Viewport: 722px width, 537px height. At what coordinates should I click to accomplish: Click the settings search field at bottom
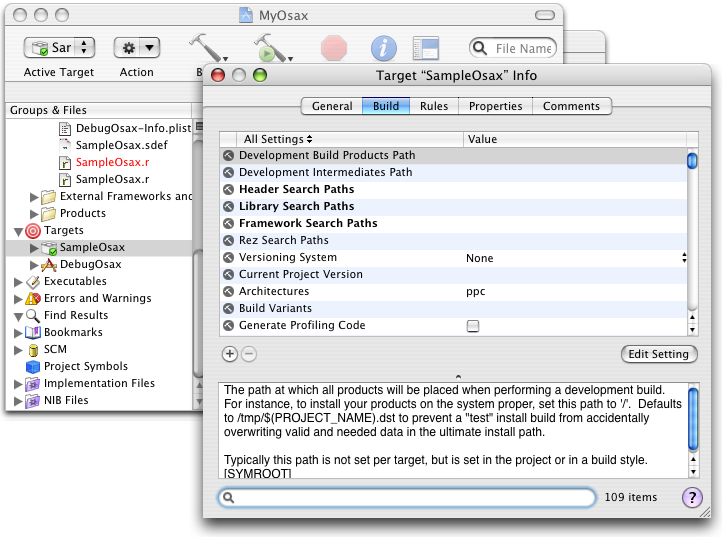[x=407, y=497]
